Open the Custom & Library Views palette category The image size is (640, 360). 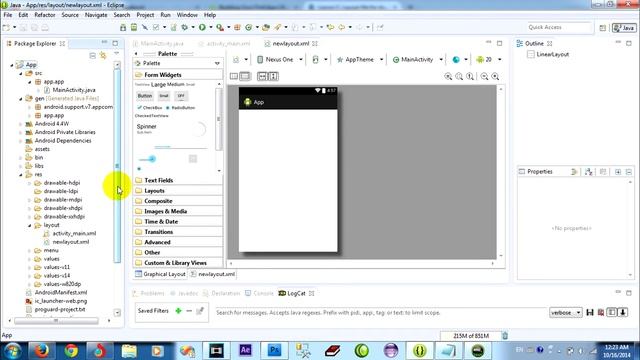click(x=178, y=263)
